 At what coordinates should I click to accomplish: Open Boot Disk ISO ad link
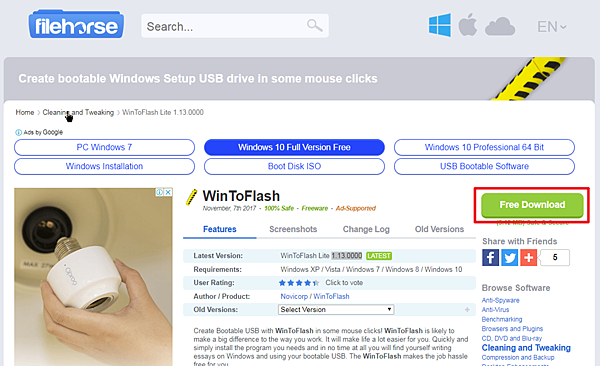pos(294,167)
